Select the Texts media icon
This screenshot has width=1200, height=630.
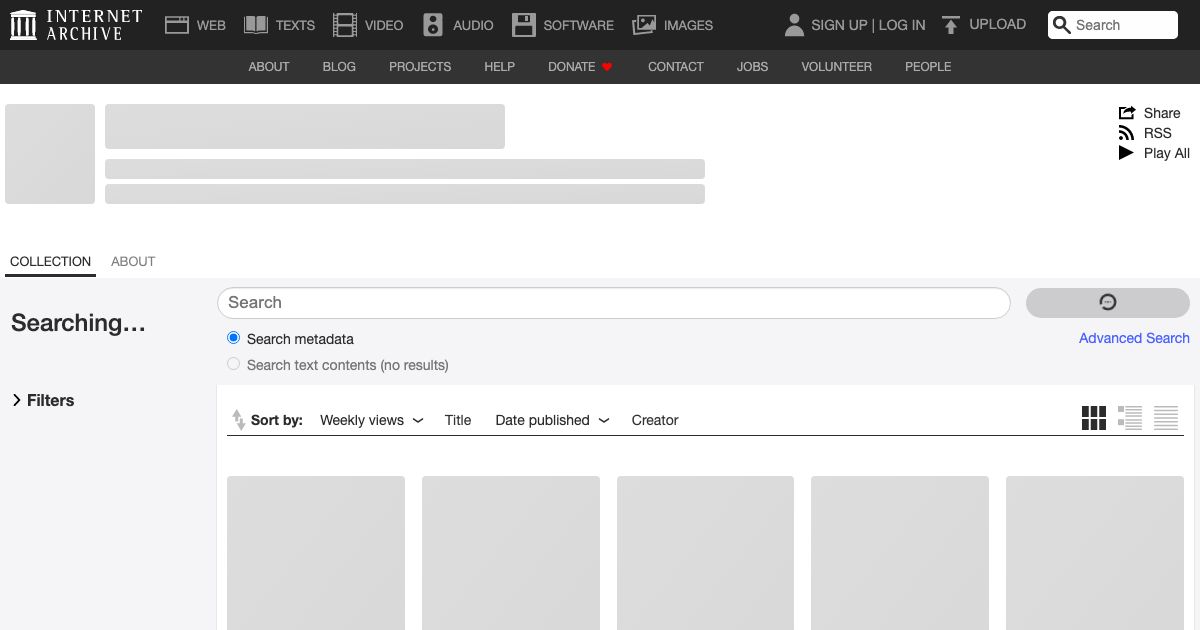(257, 23)
